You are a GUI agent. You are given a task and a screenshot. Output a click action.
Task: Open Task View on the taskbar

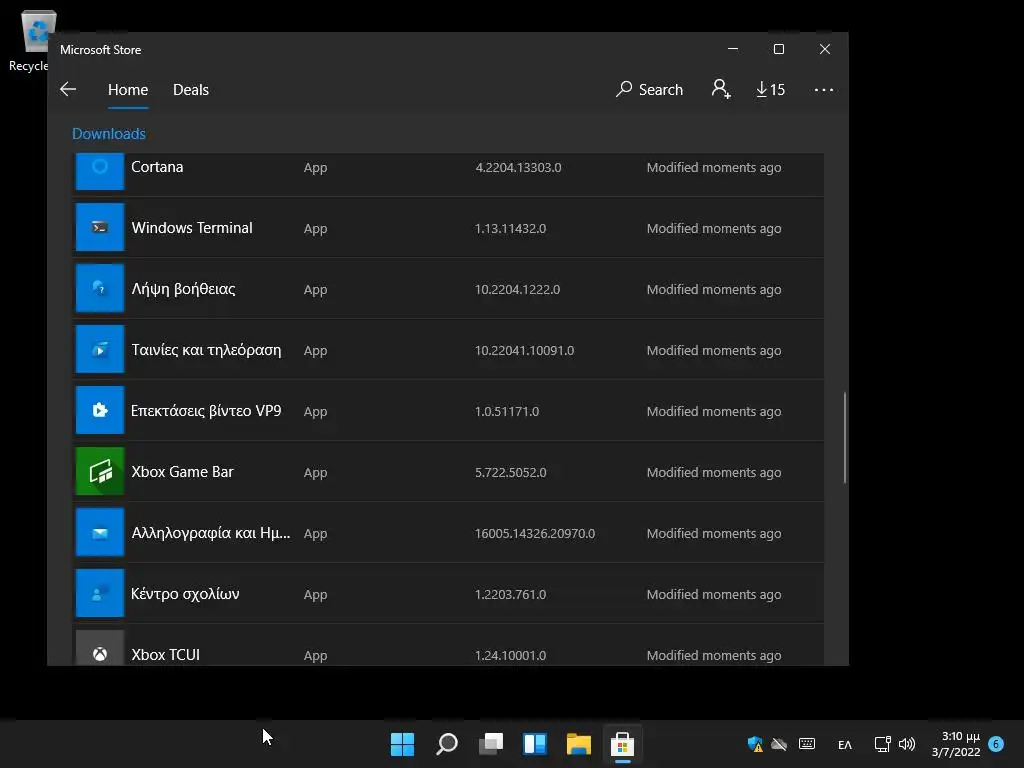[x=491, y=744]
